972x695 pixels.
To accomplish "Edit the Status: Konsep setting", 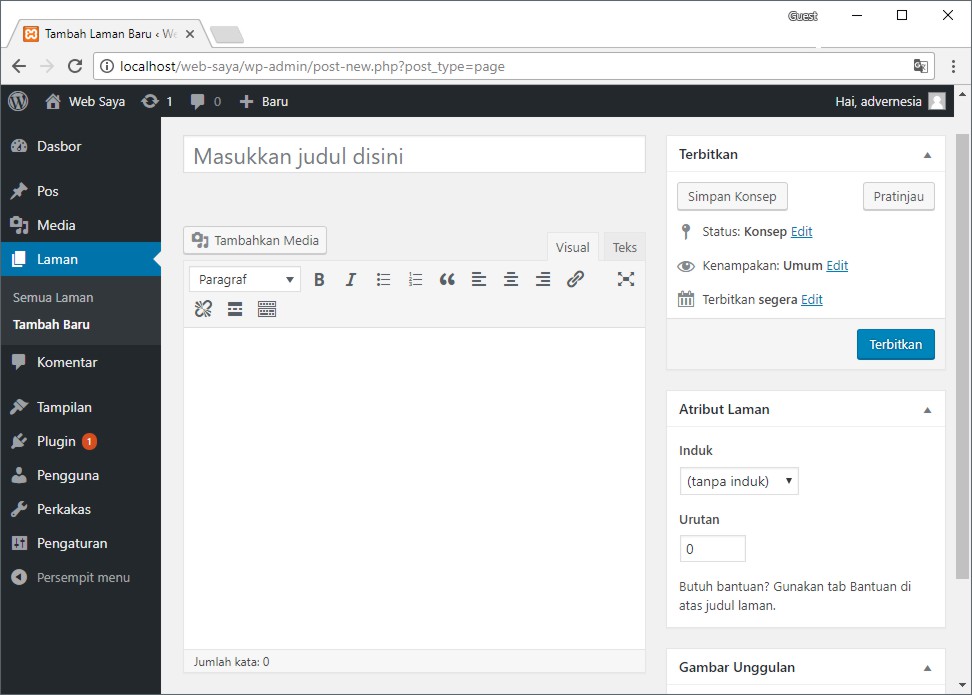I will click(x=802, y=232).
